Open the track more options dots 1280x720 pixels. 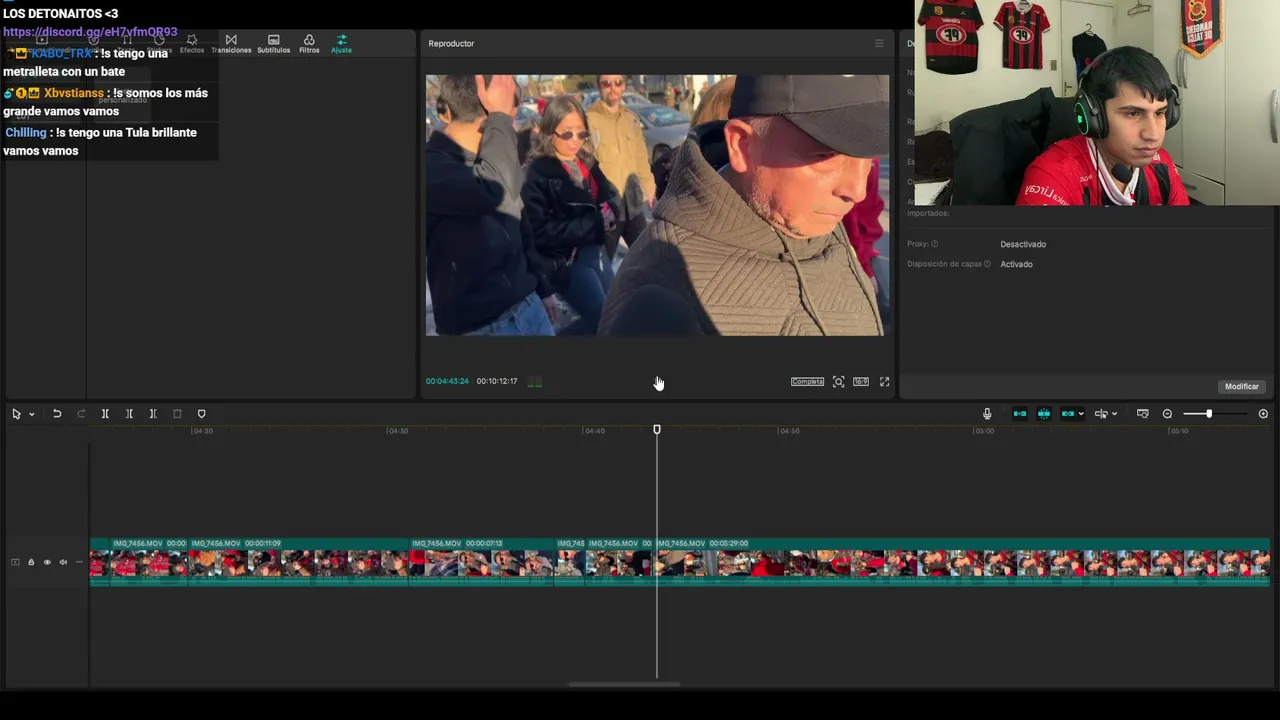click(x=79, y=562)
